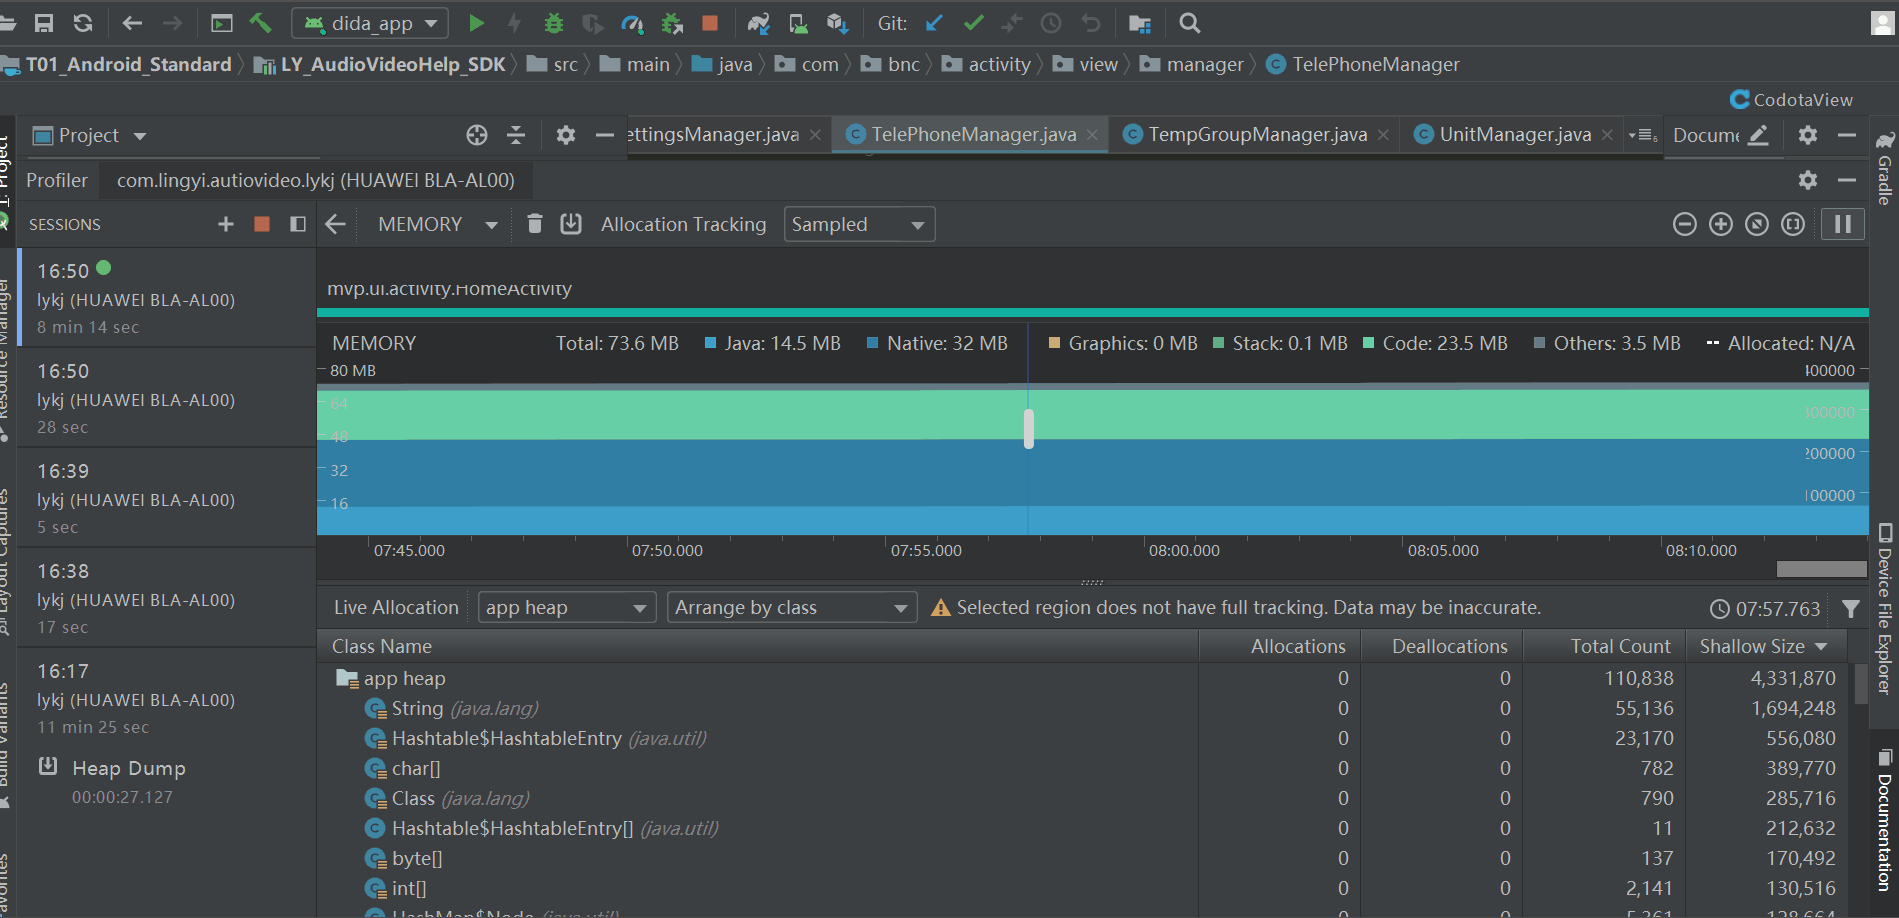Image resolution: width=1899 pixels, height=918 pixels.
Task: Zoom in the profiler timeline
Action: 1721,224
